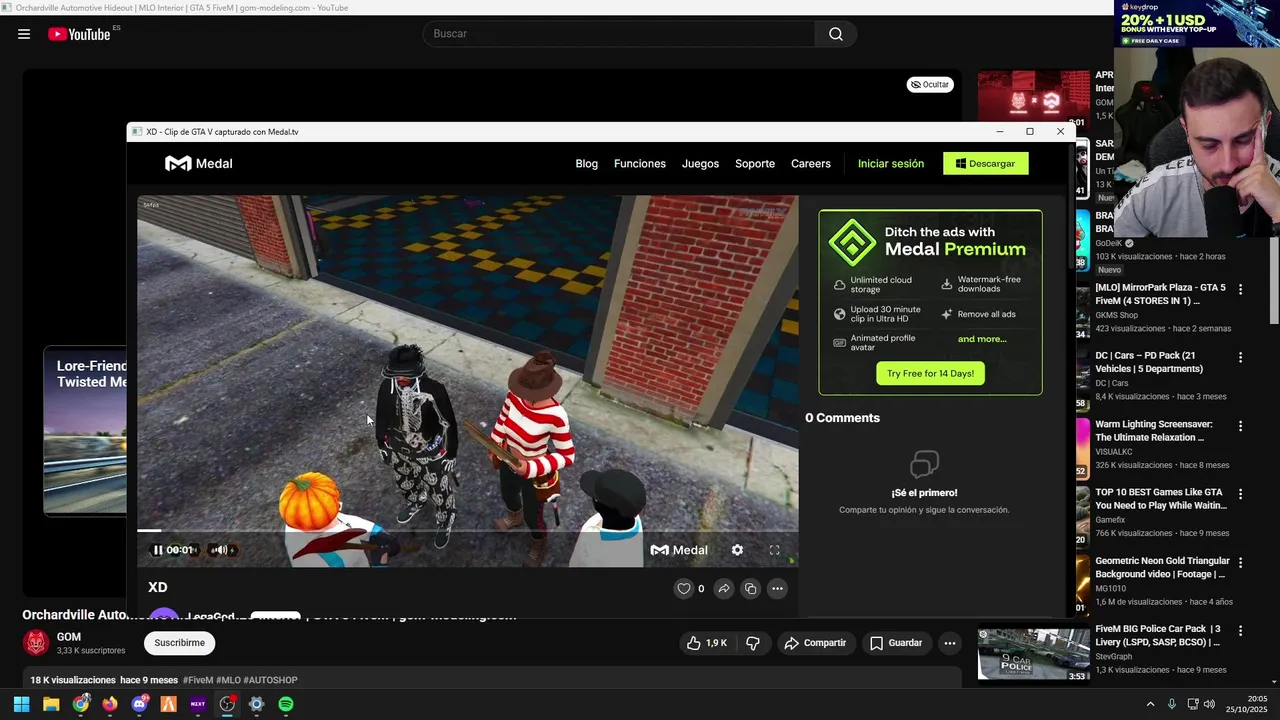Like the XD clip with heart
This screenshot has width=1280, height=720.
tap(684, 589)
